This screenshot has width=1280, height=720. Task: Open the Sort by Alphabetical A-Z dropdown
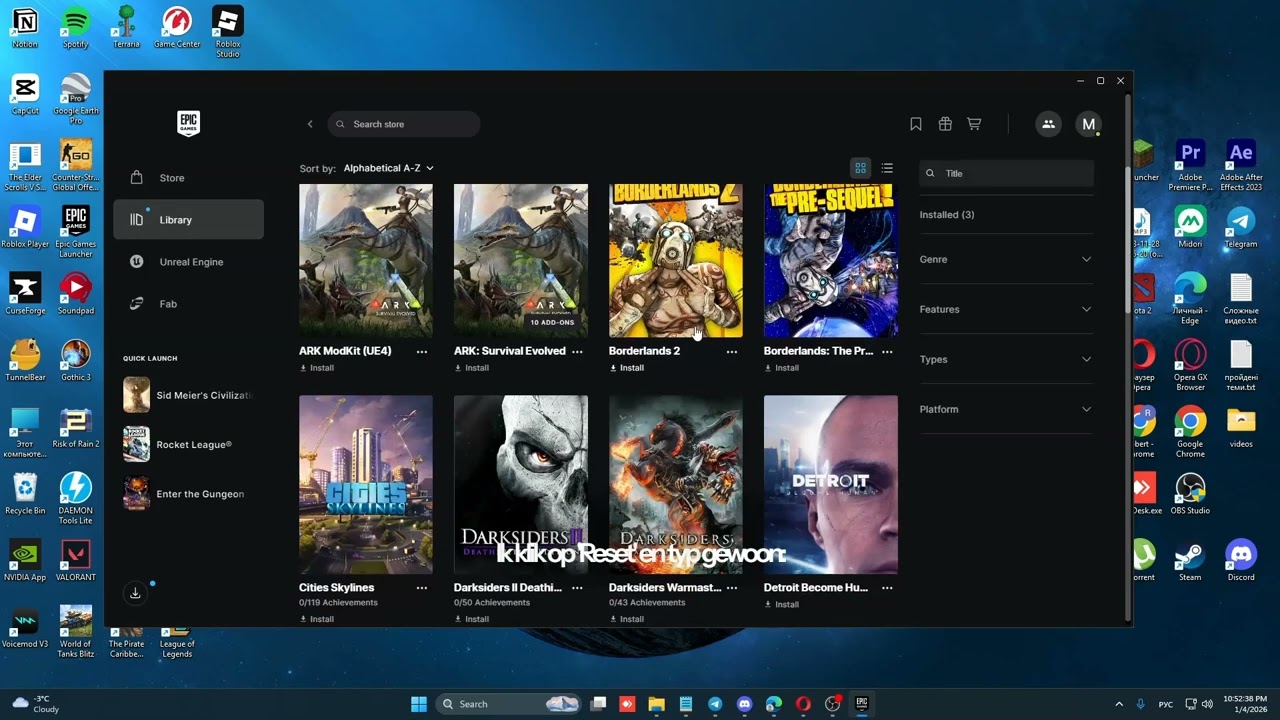(388, 168)
